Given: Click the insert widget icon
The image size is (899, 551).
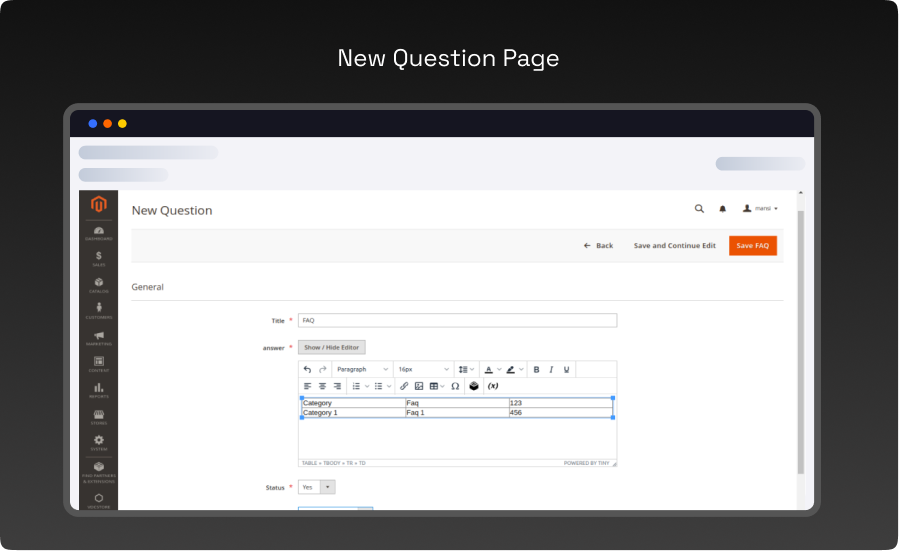Looking at the screenshot, I should pos(474,386).
